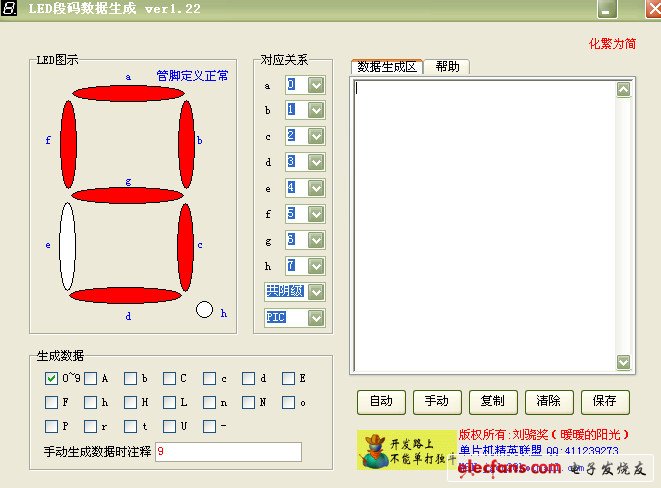Screen dimensions: 661x488
Task: Click the 手动生成数据时注释 input field
Action: (x=228, y=452)
